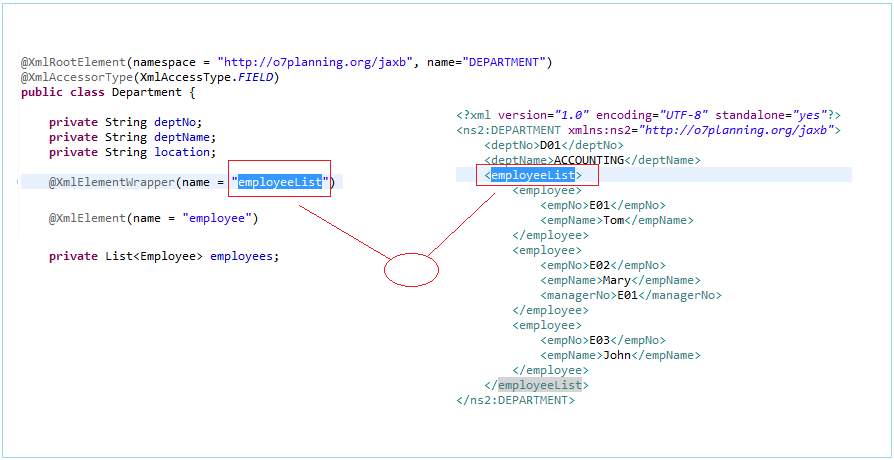Click the @XmlElement annotation name
Viewport: 894px width, 460px height.
87,218
